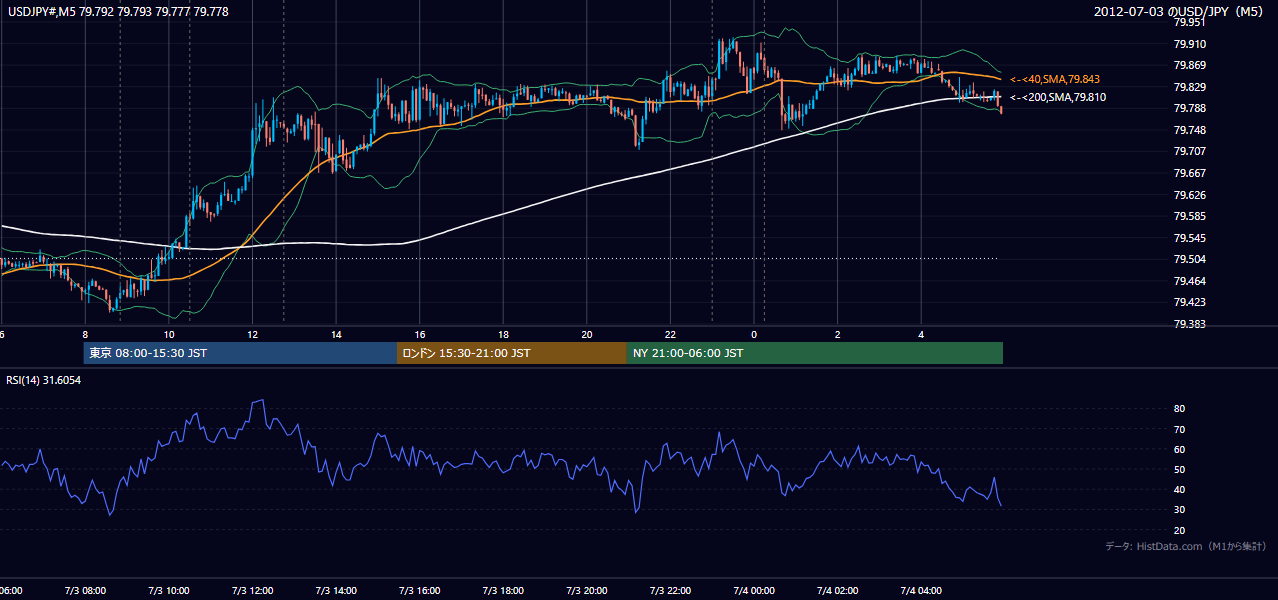Select the 40 SMA label 79.843
Image resolution: width=1278 pixels, height=600 pixels.
coord(1055,79)
